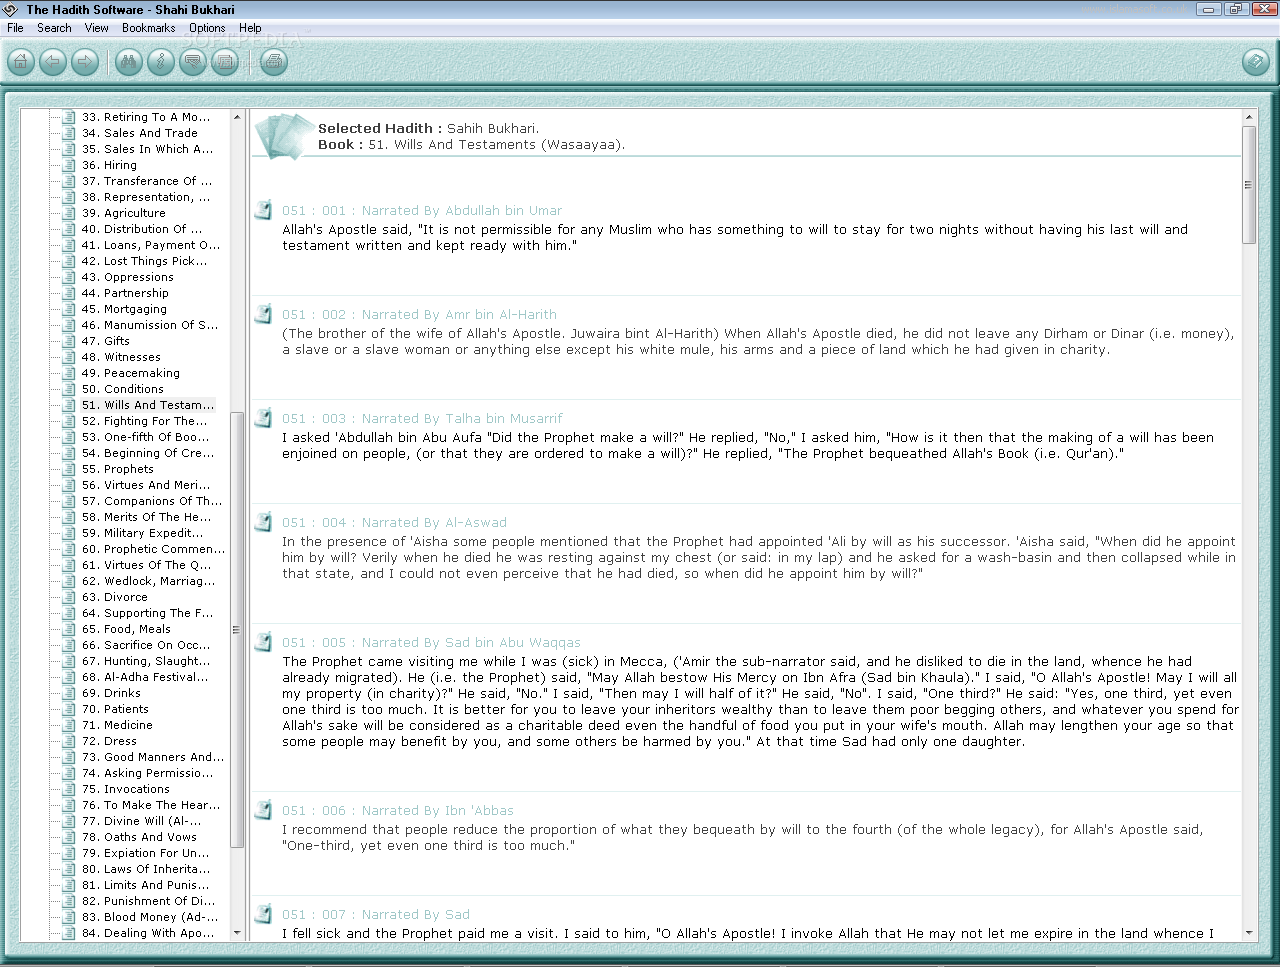Screen dimensions: 1280x967
Task: Select book 50. Conditions
Action: (x=123, y=389)
